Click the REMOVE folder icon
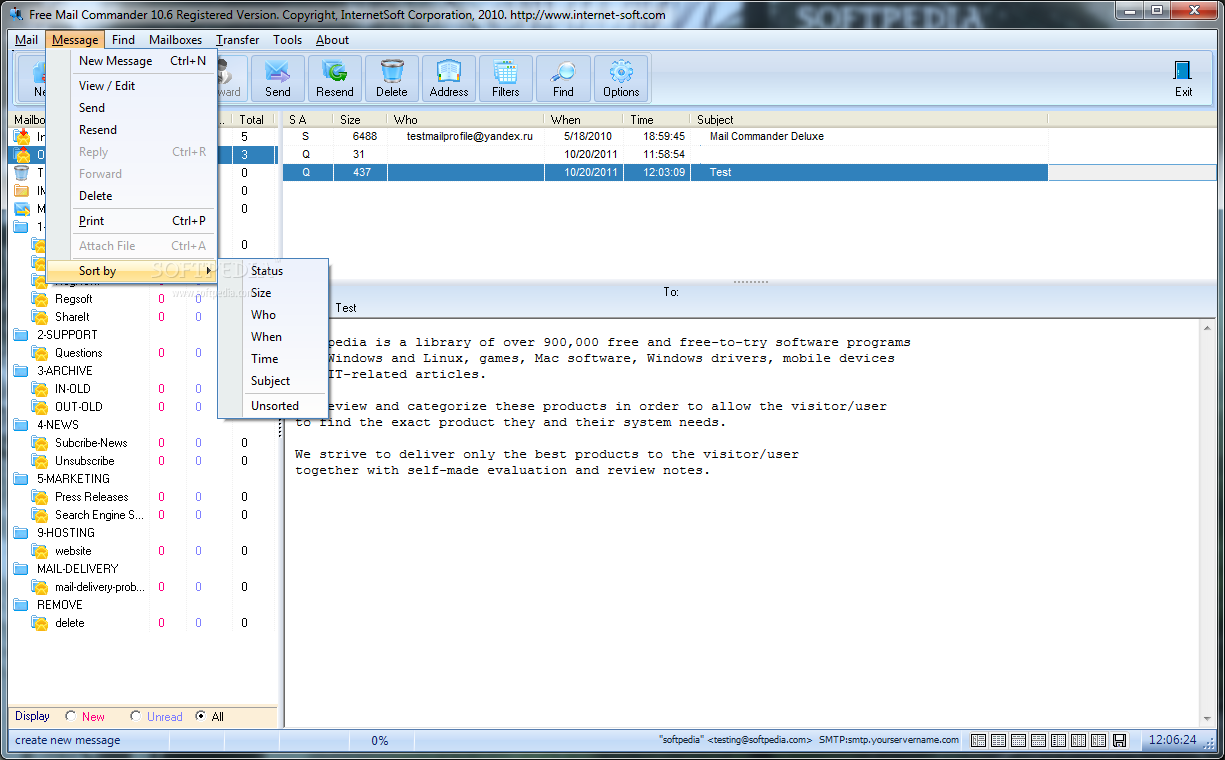1225x760 pixels. (21, 605)
